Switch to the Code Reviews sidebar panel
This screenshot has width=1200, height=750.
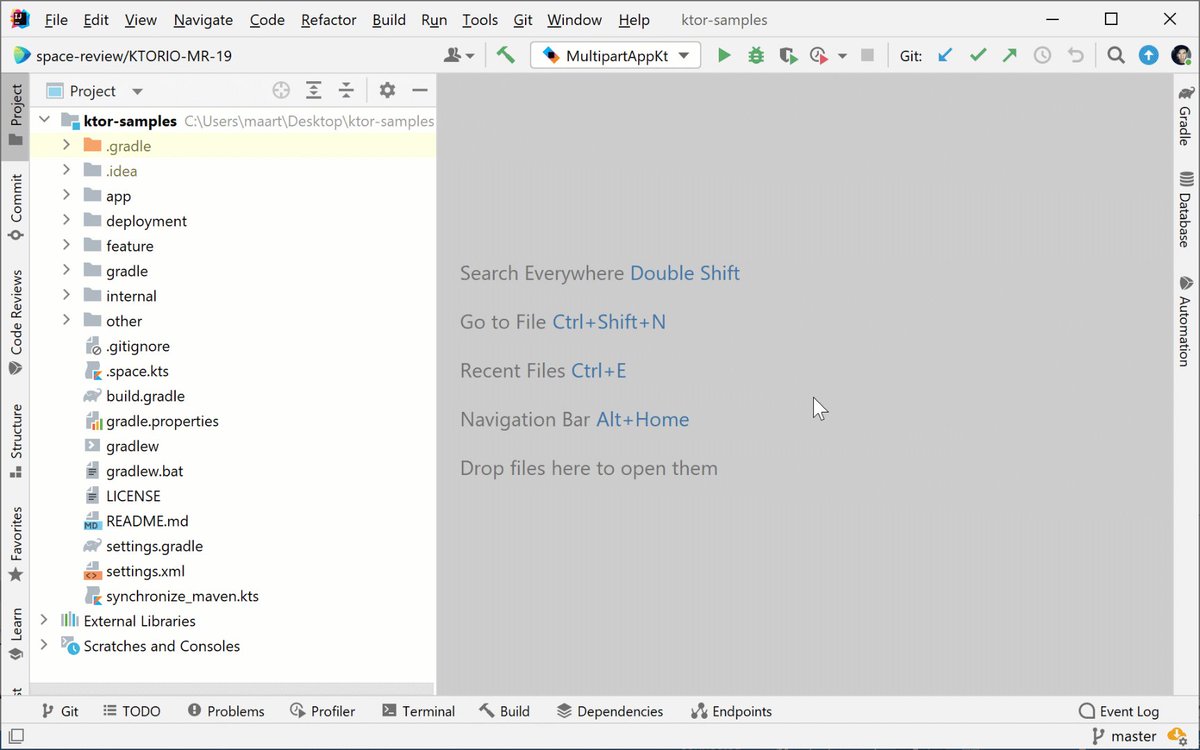[x=15, y=320]
